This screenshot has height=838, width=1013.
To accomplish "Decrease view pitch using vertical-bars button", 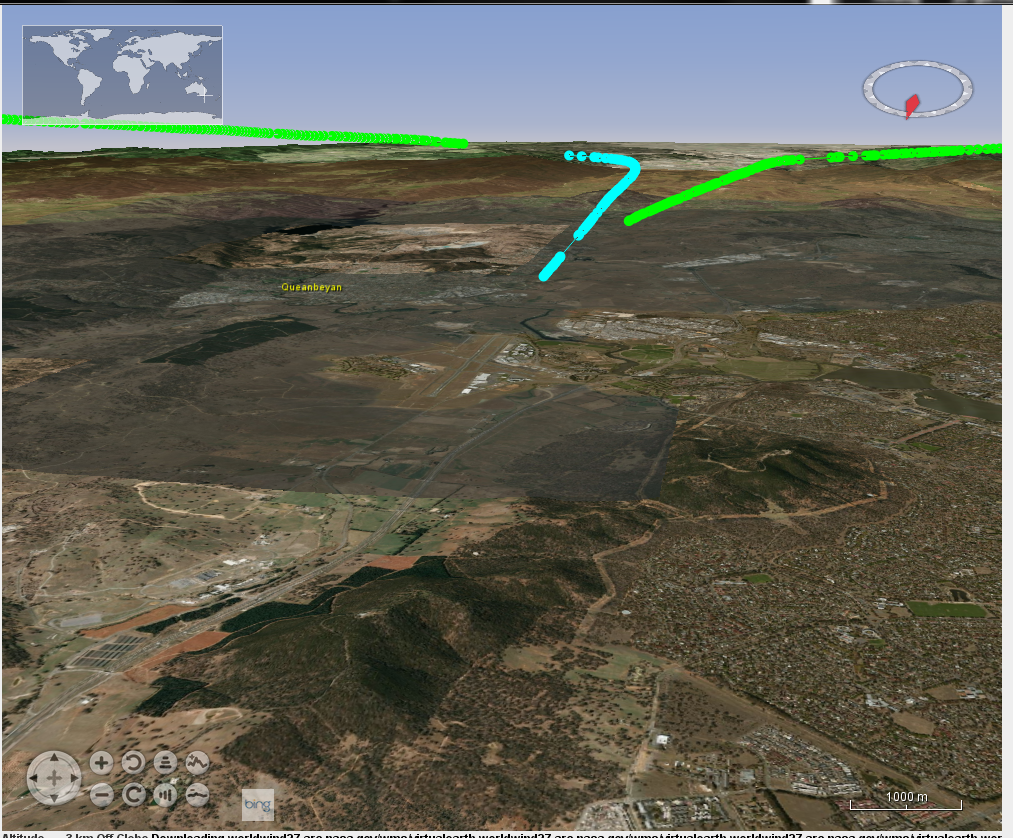I will coord(165,795).
